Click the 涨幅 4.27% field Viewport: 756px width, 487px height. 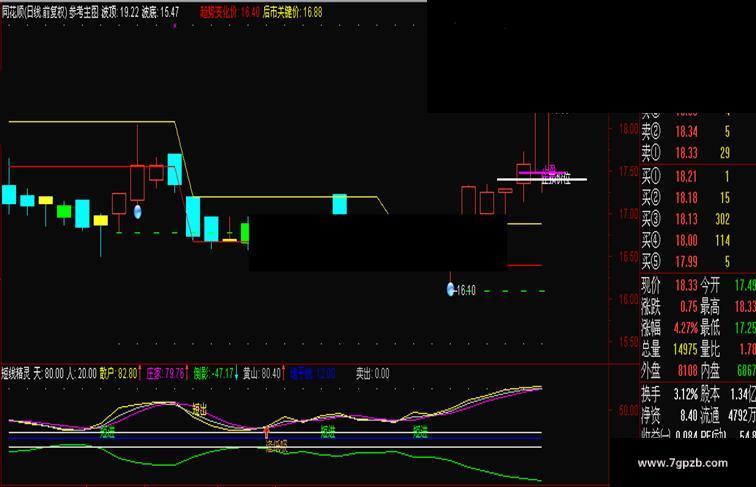[x=670, y=328]
